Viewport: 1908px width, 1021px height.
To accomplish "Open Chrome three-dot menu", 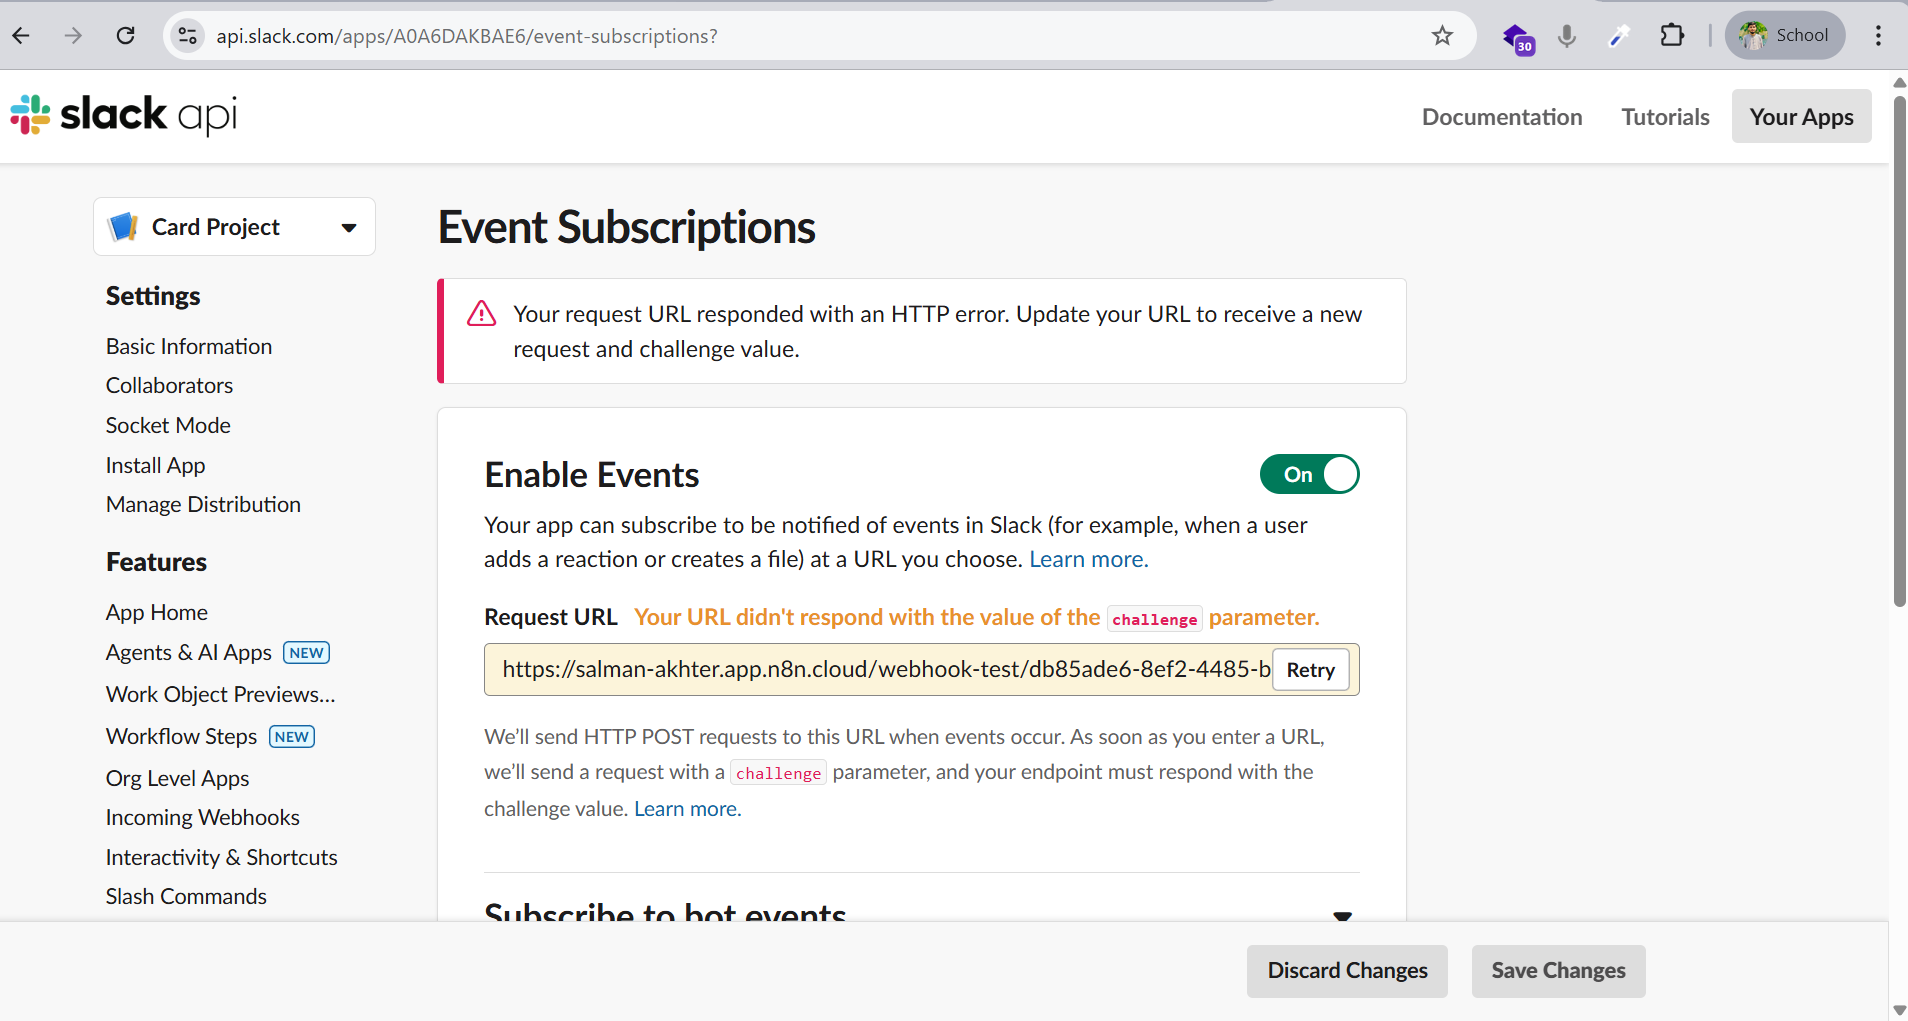I will tap(1878, 36).
